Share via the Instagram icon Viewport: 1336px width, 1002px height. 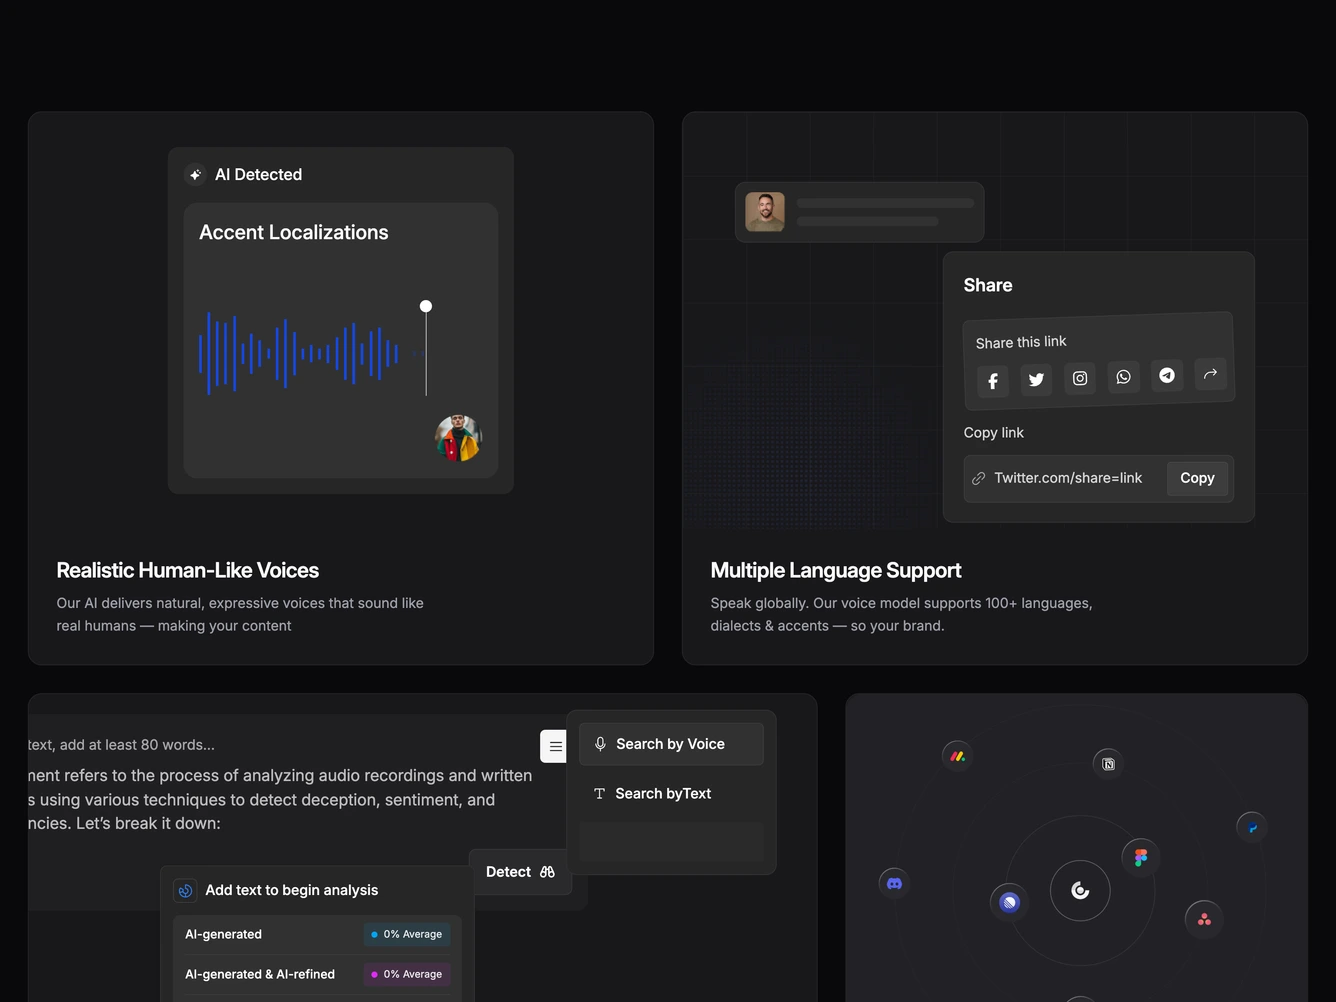pyautogui.click(x=1080, y=378)
